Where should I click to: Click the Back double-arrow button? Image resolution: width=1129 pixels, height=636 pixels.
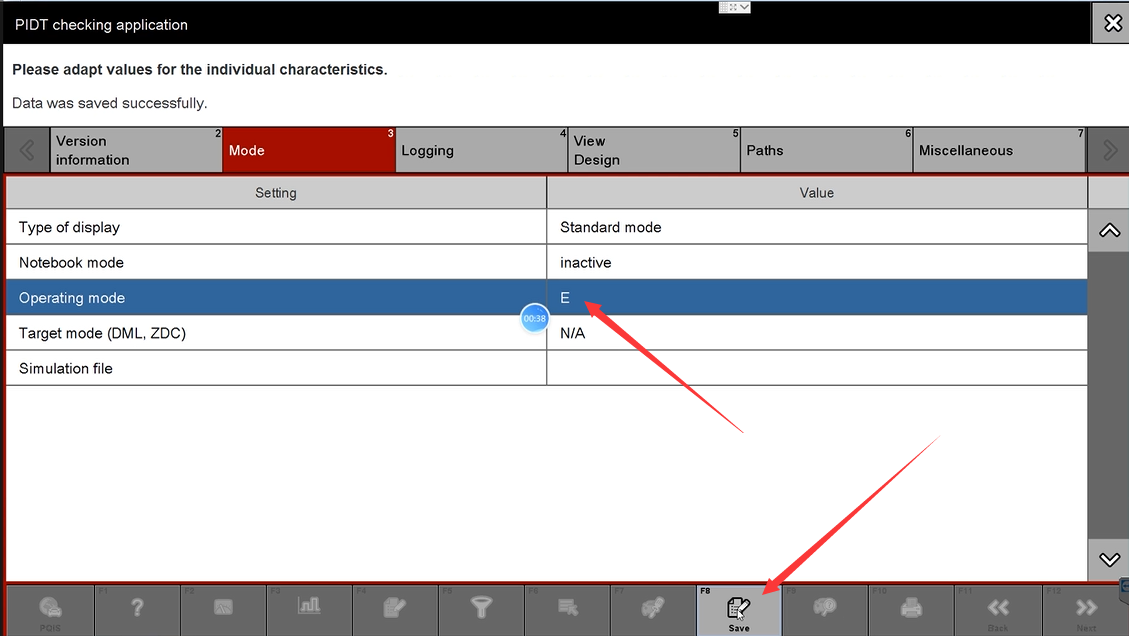coord(997,610)
